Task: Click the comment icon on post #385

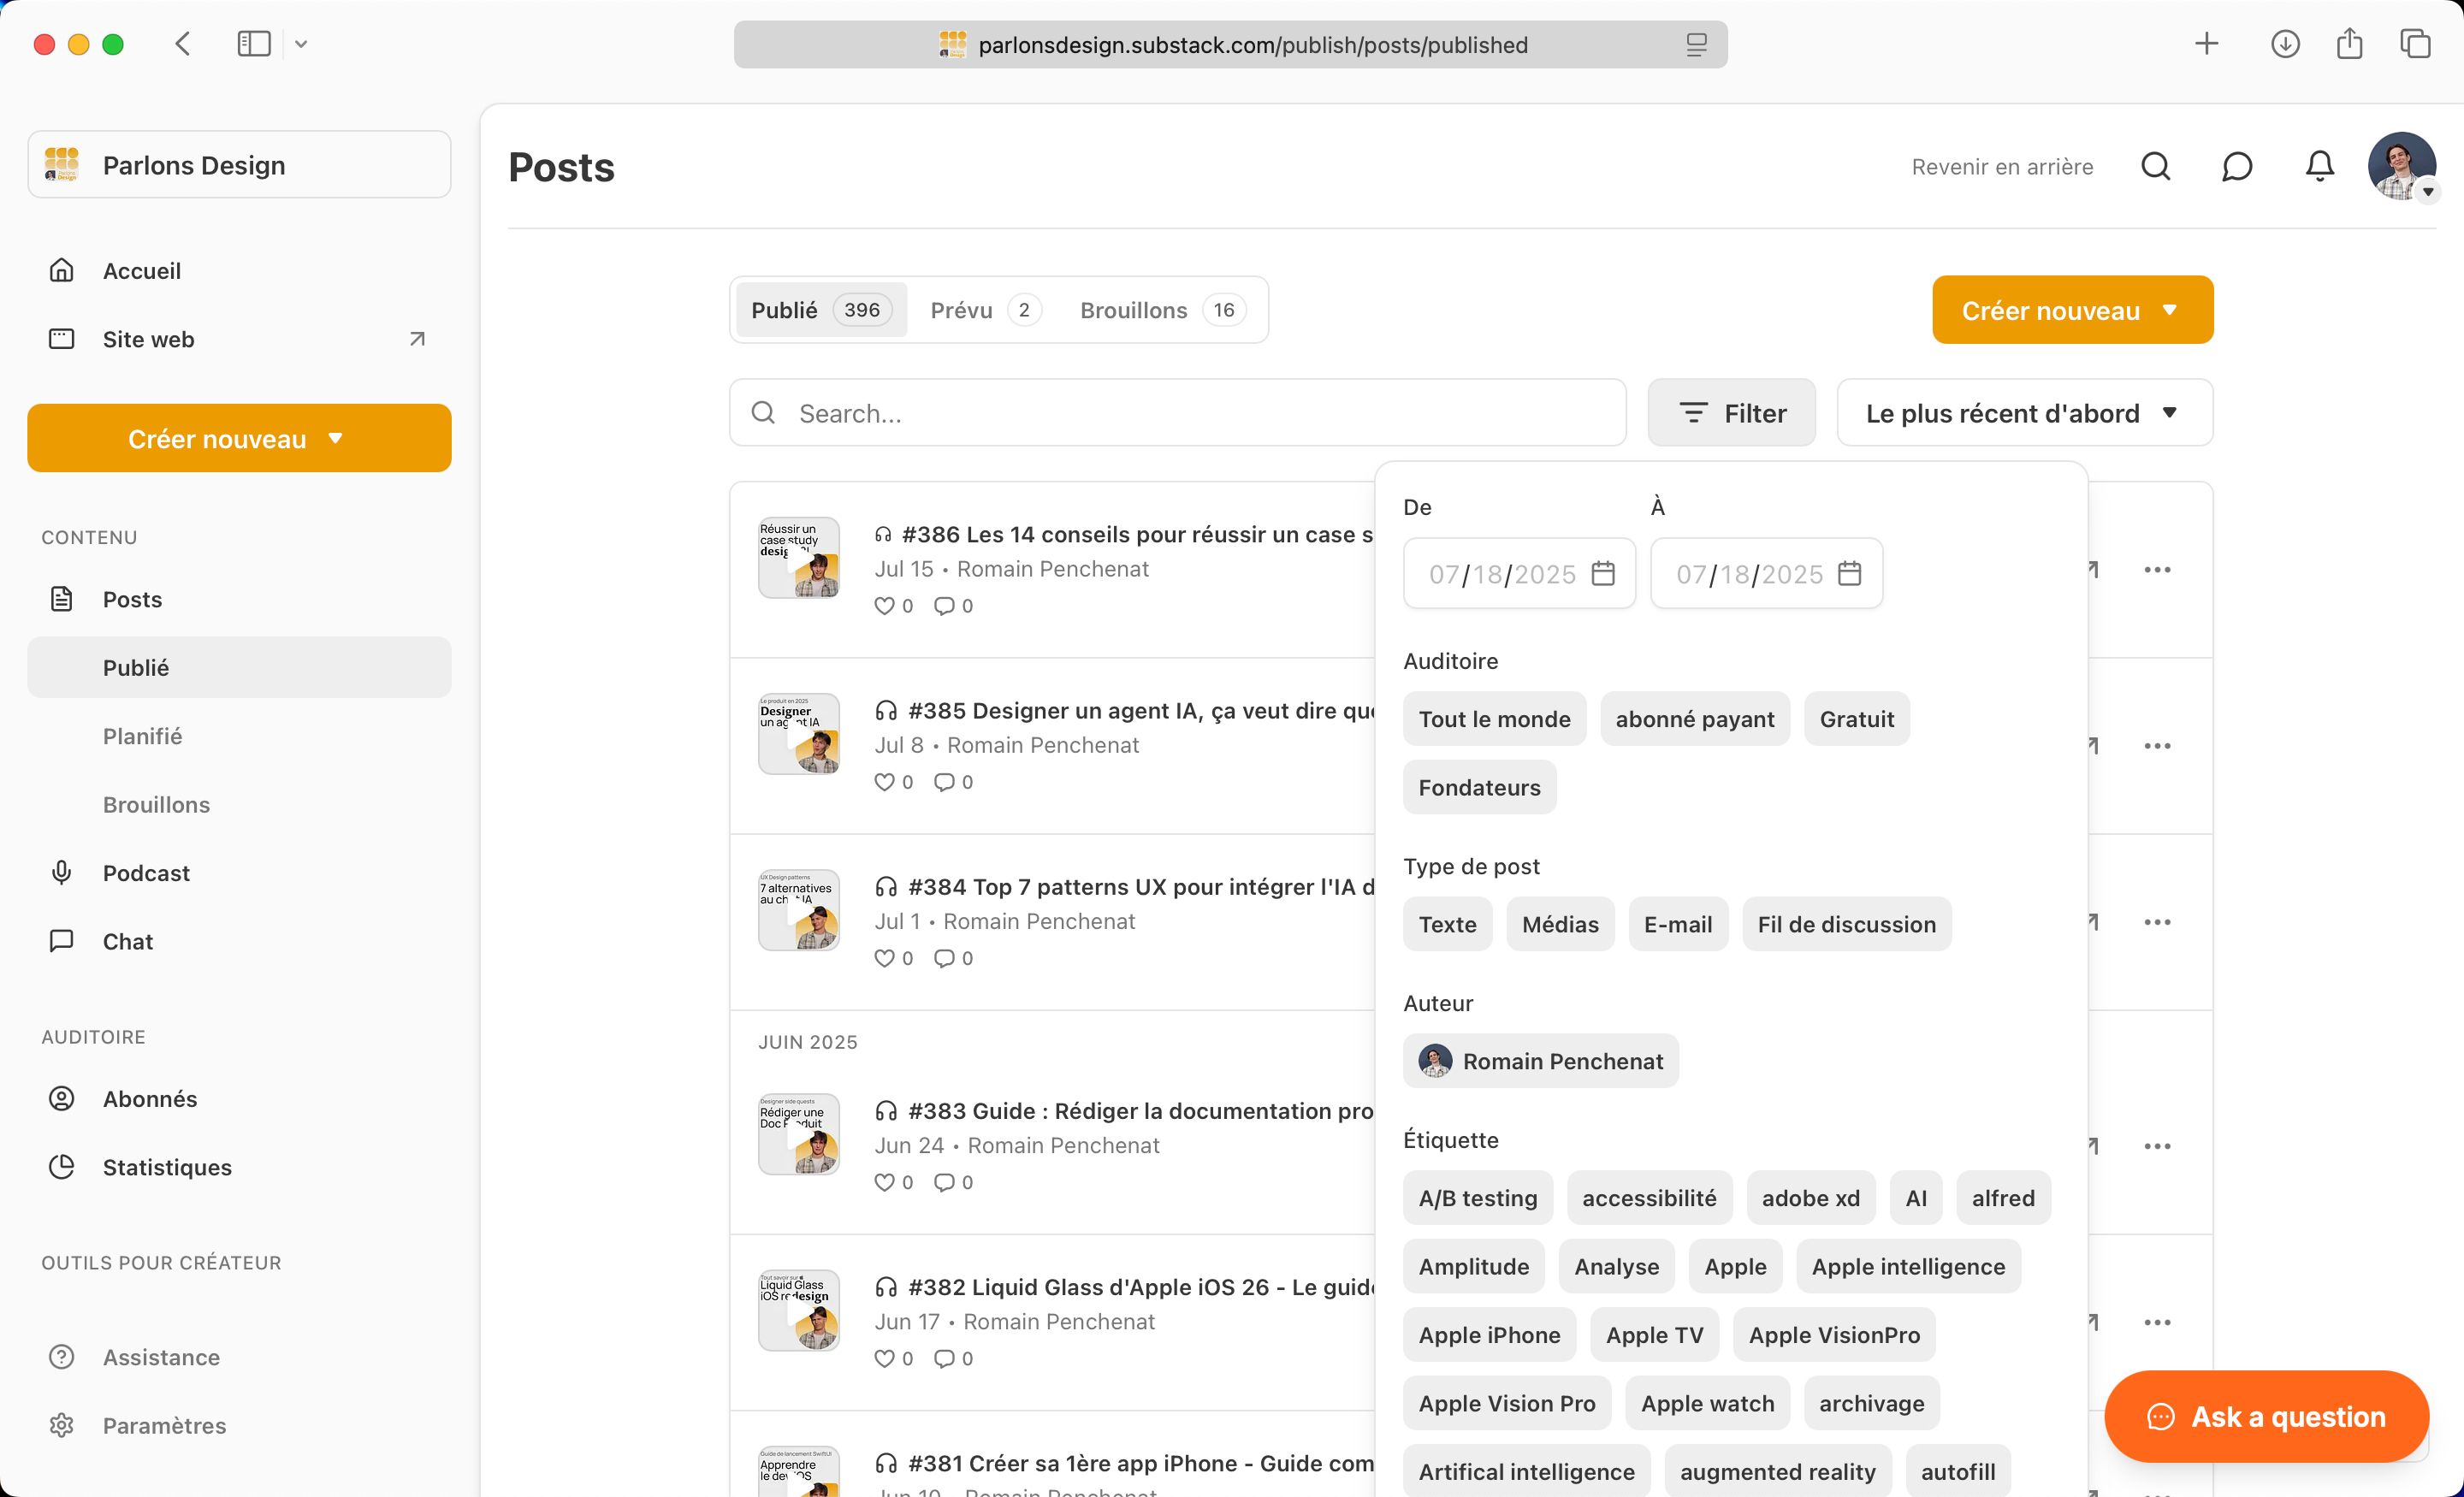Action: (x=944, y=782)
